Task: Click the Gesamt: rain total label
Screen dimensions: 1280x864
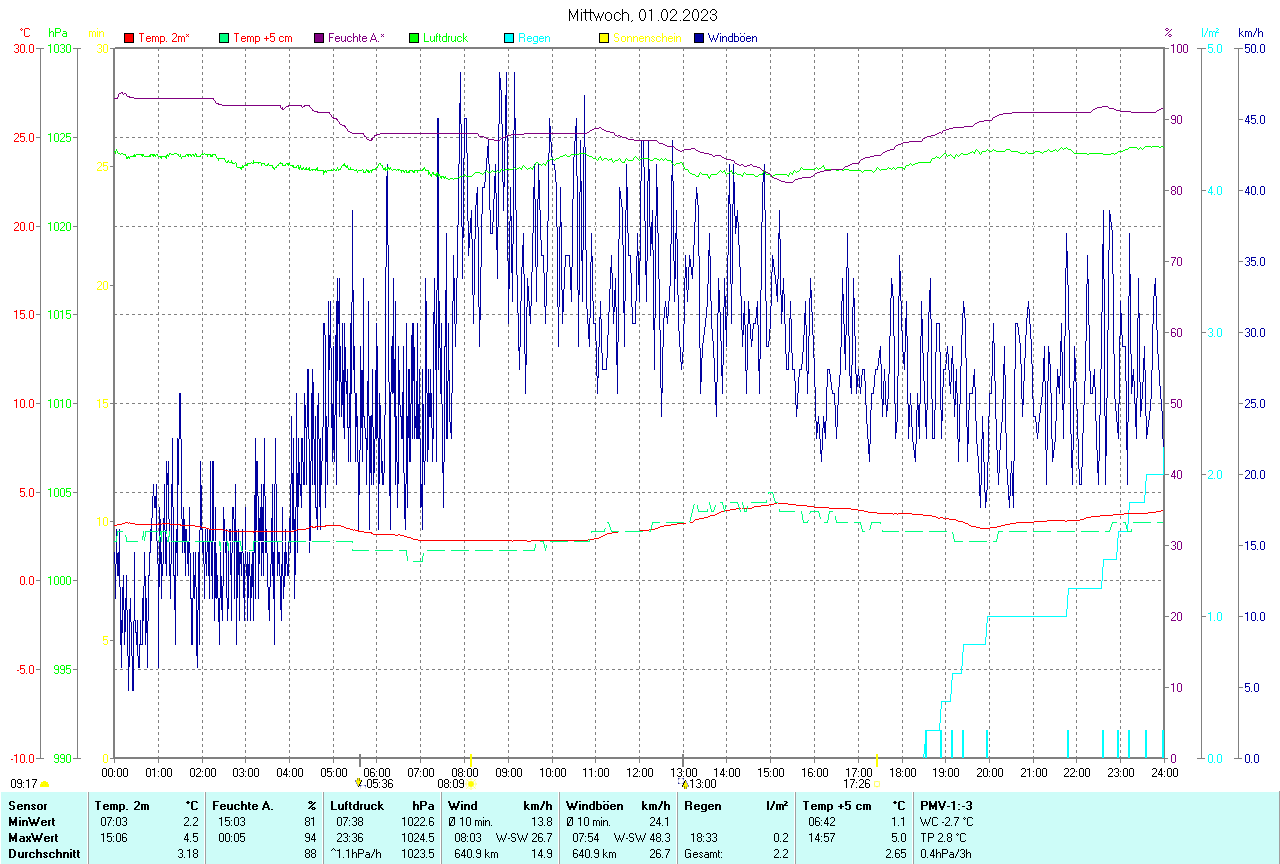Action: pos(704,854)
